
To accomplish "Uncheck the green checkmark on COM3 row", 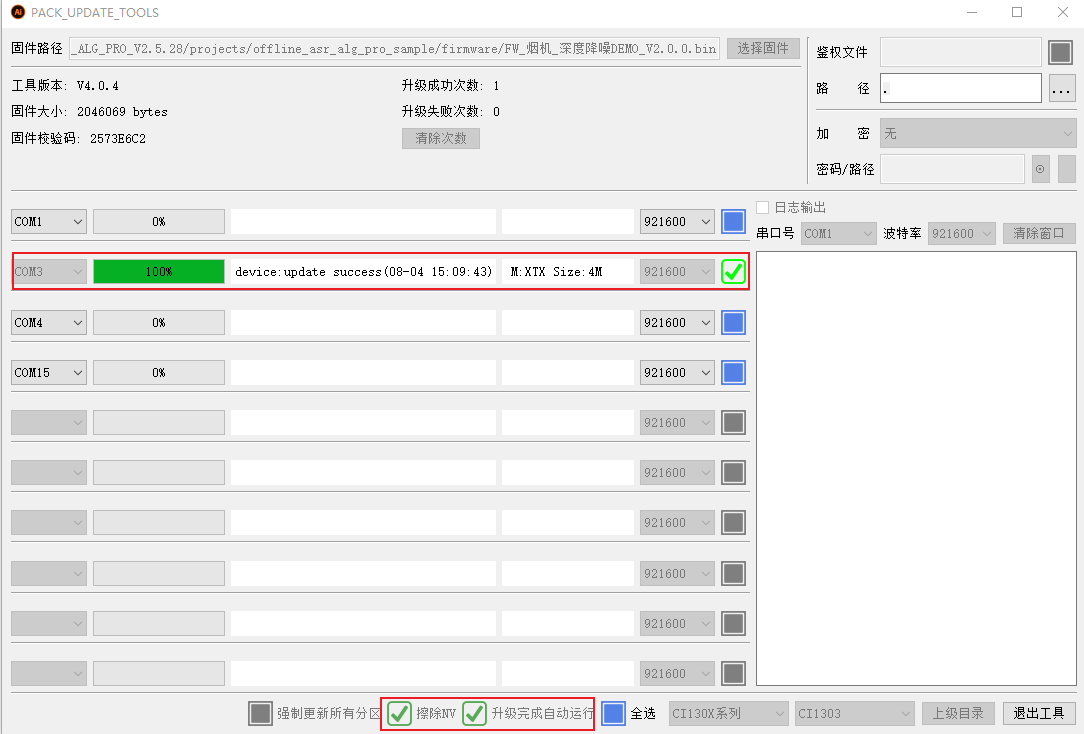I will tap(733, 271).
